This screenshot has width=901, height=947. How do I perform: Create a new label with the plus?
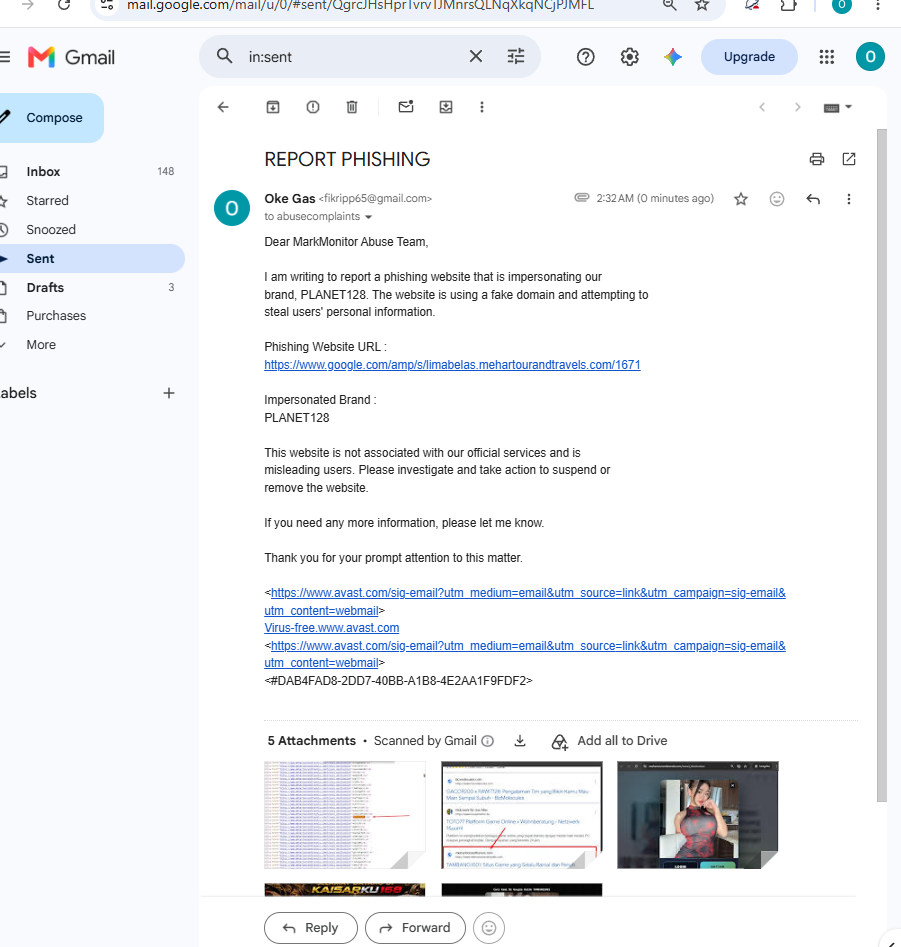pyautogui.click(x=169, y=393)
